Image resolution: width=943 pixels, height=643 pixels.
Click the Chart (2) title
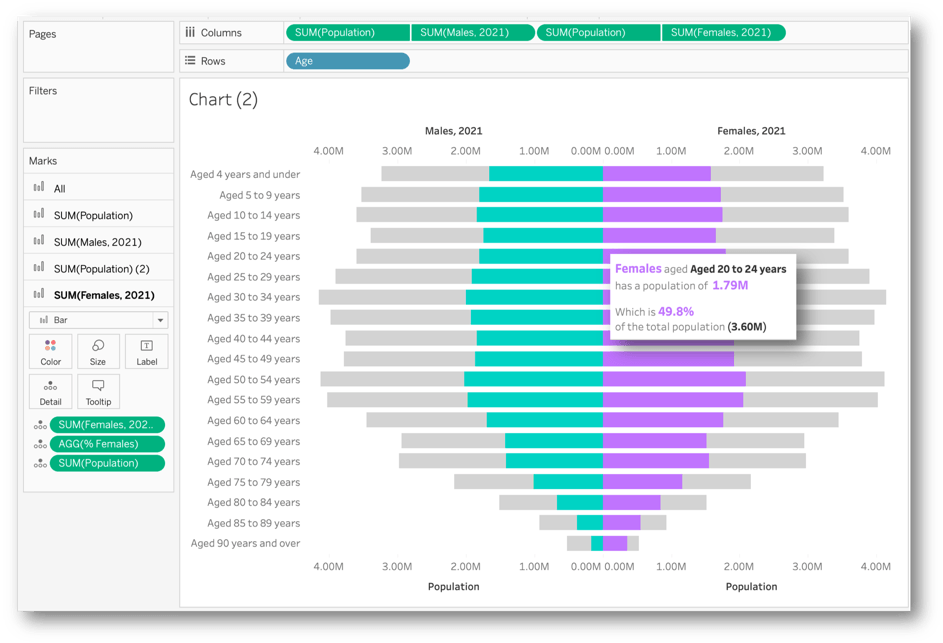click(x=223, y=99)
